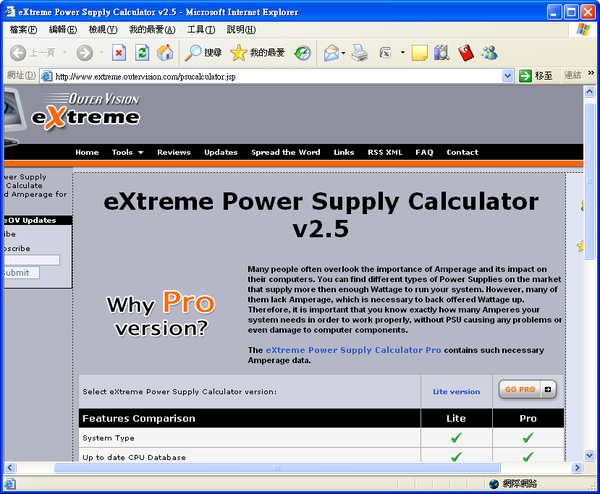600x494 pixels.
Task: Open the Links nav item
Action: pos(344,152)
